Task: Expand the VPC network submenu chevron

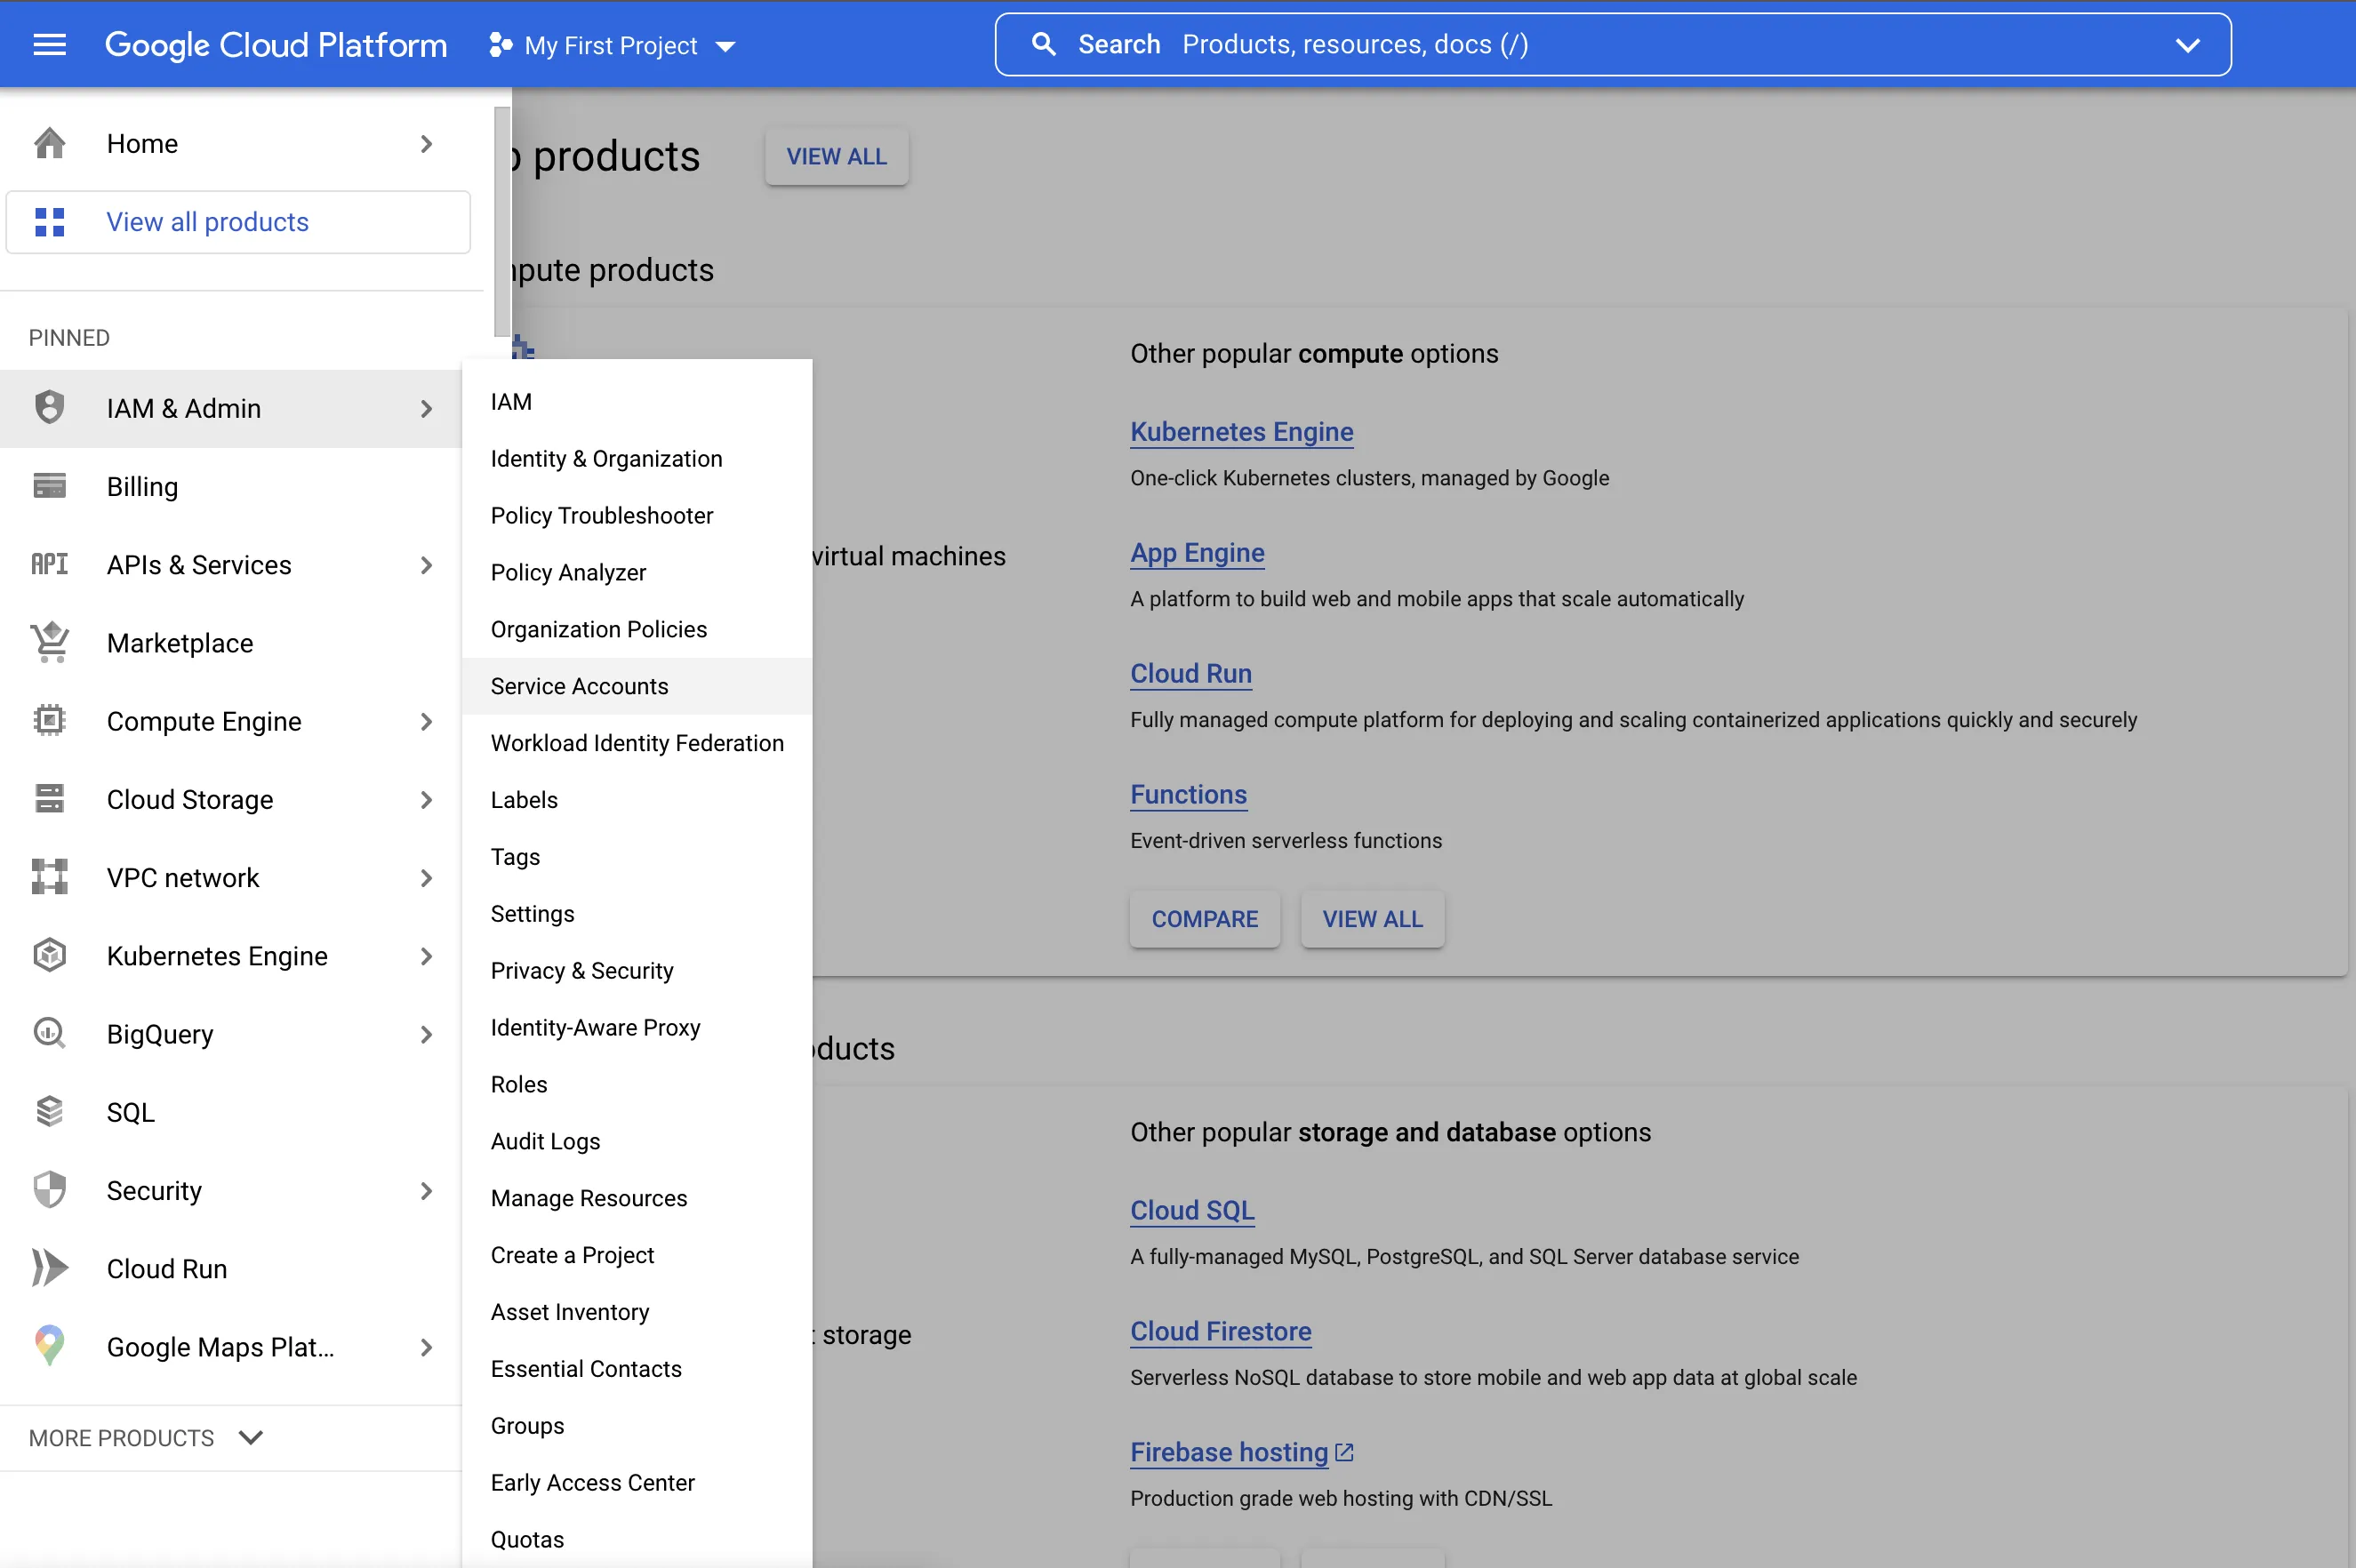Action: coord(428,877)
